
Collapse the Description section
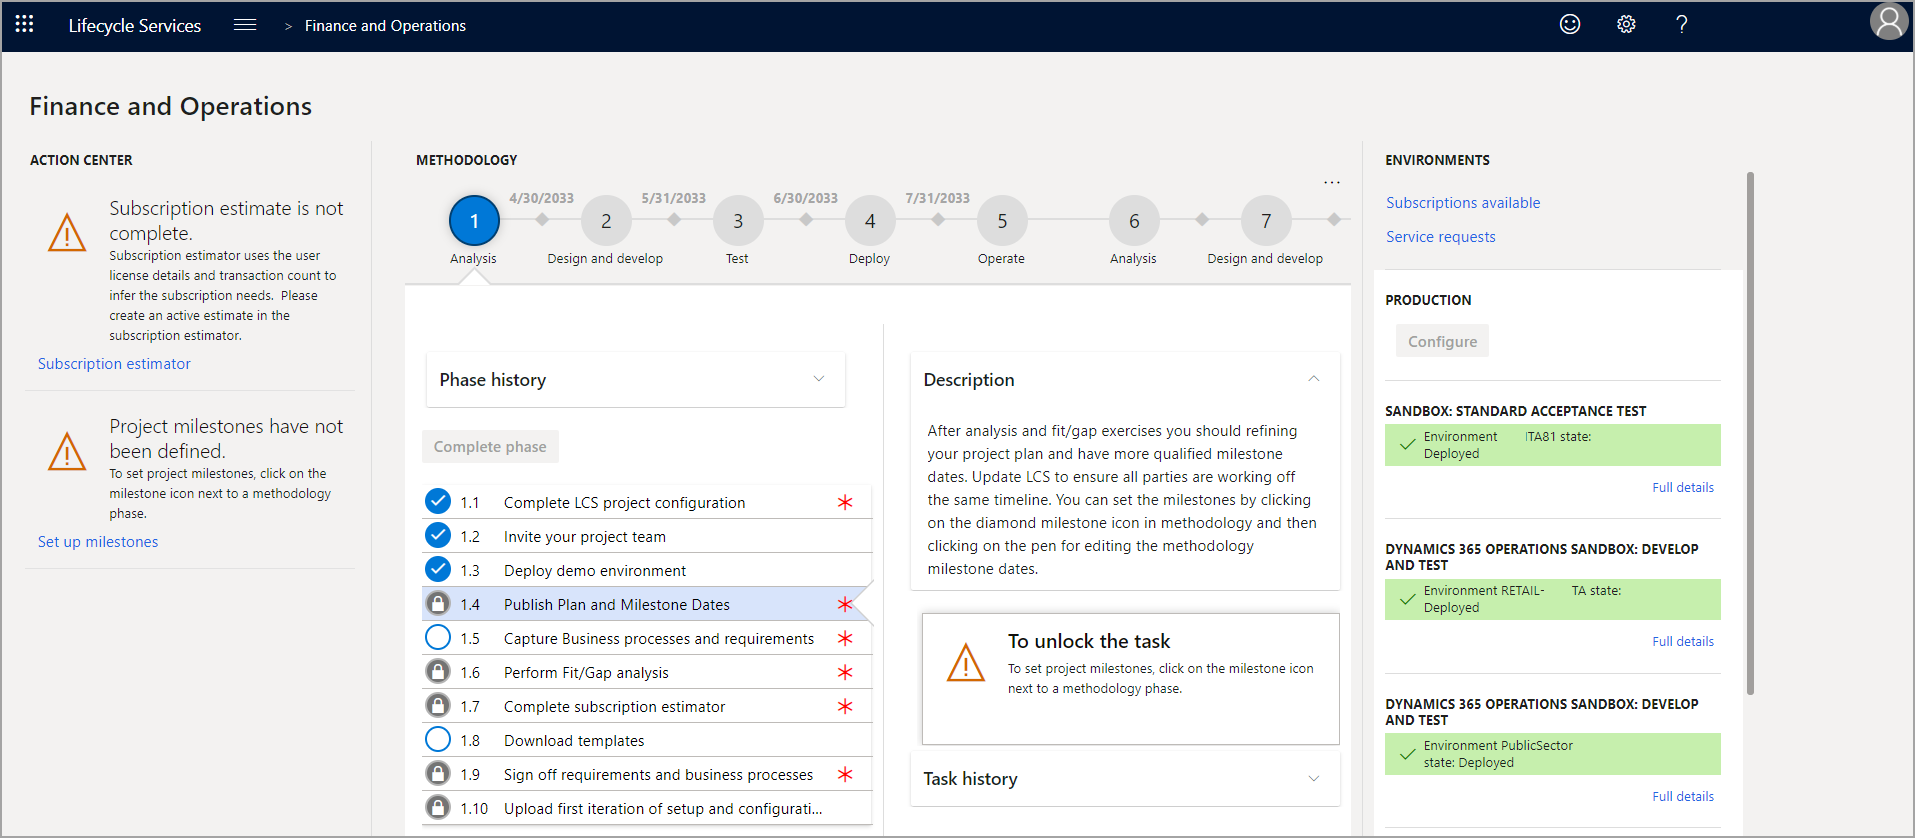[1313, 379]
